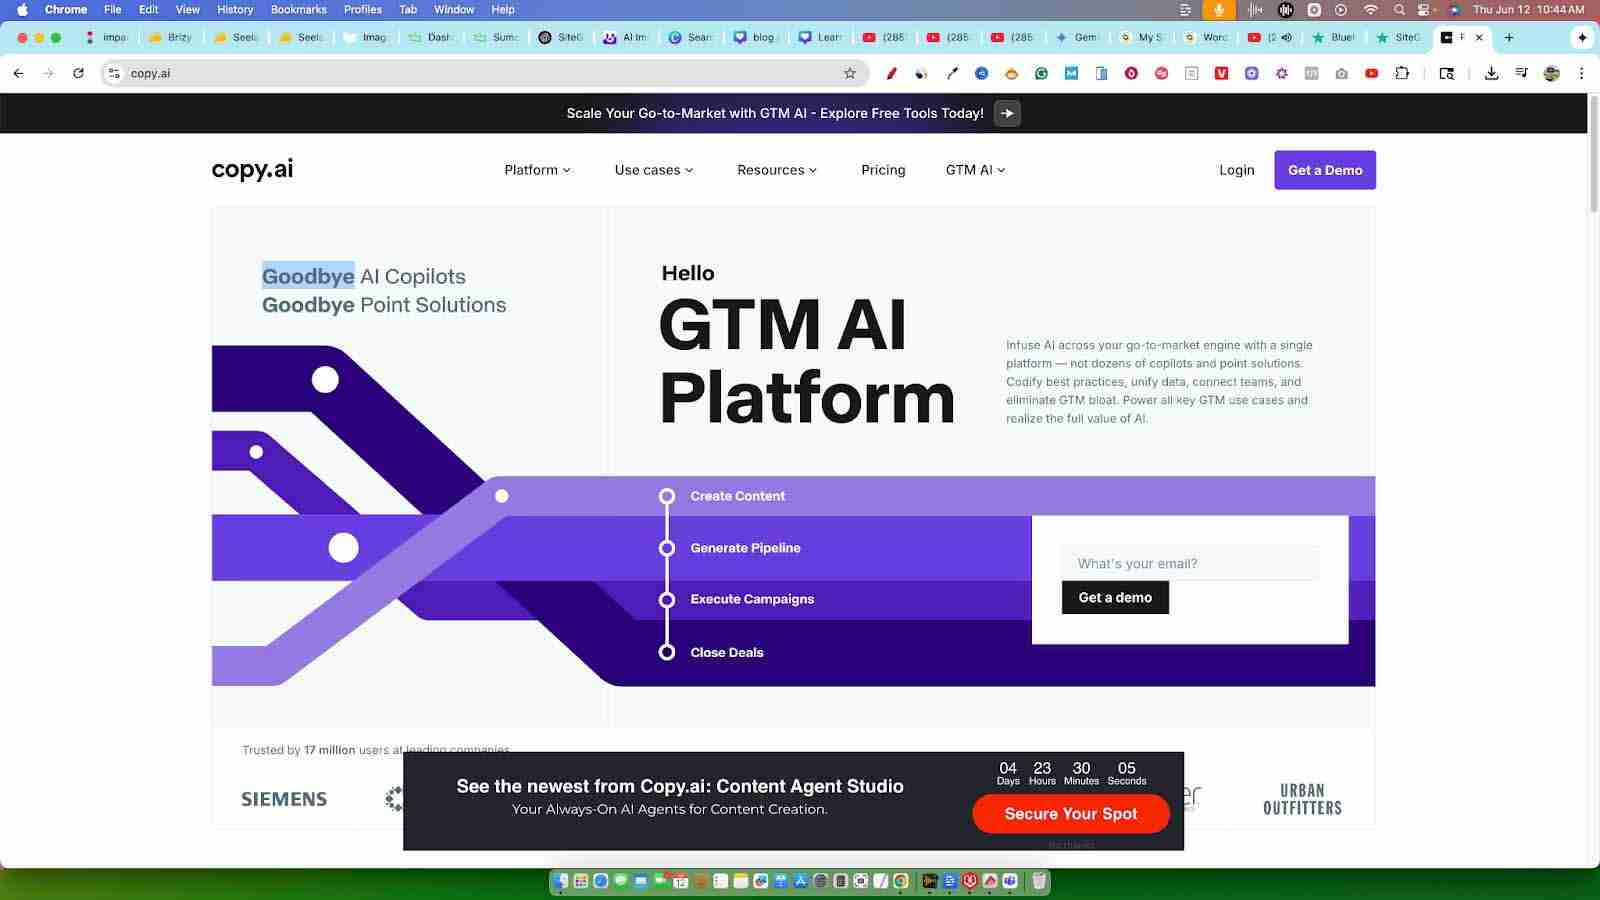Click the Thu Jun 12 clock
The height and width of the screenshot is (900, 1600).
pyautogui.click(x=1528, y=9)
